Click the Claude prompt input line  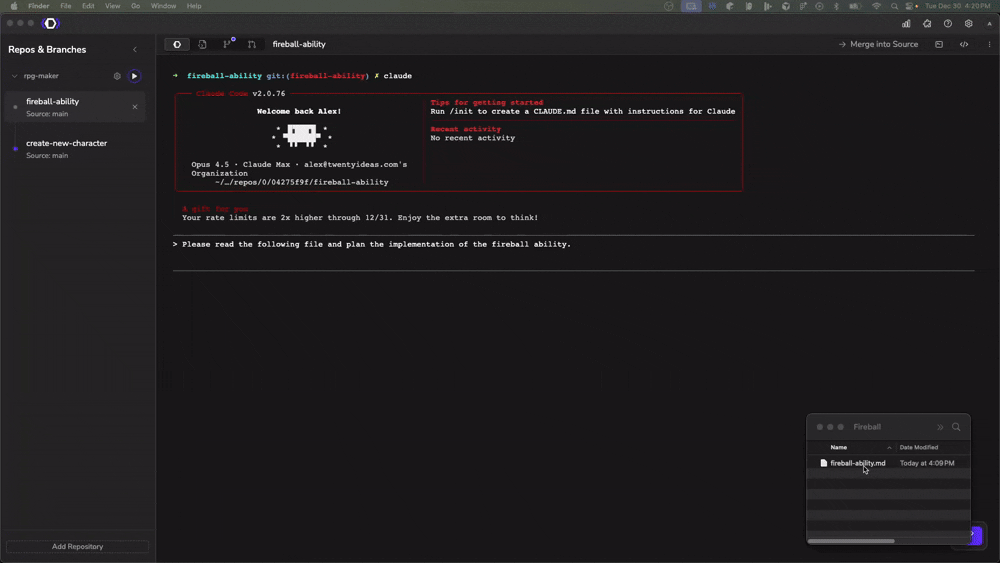coord(573,244)
